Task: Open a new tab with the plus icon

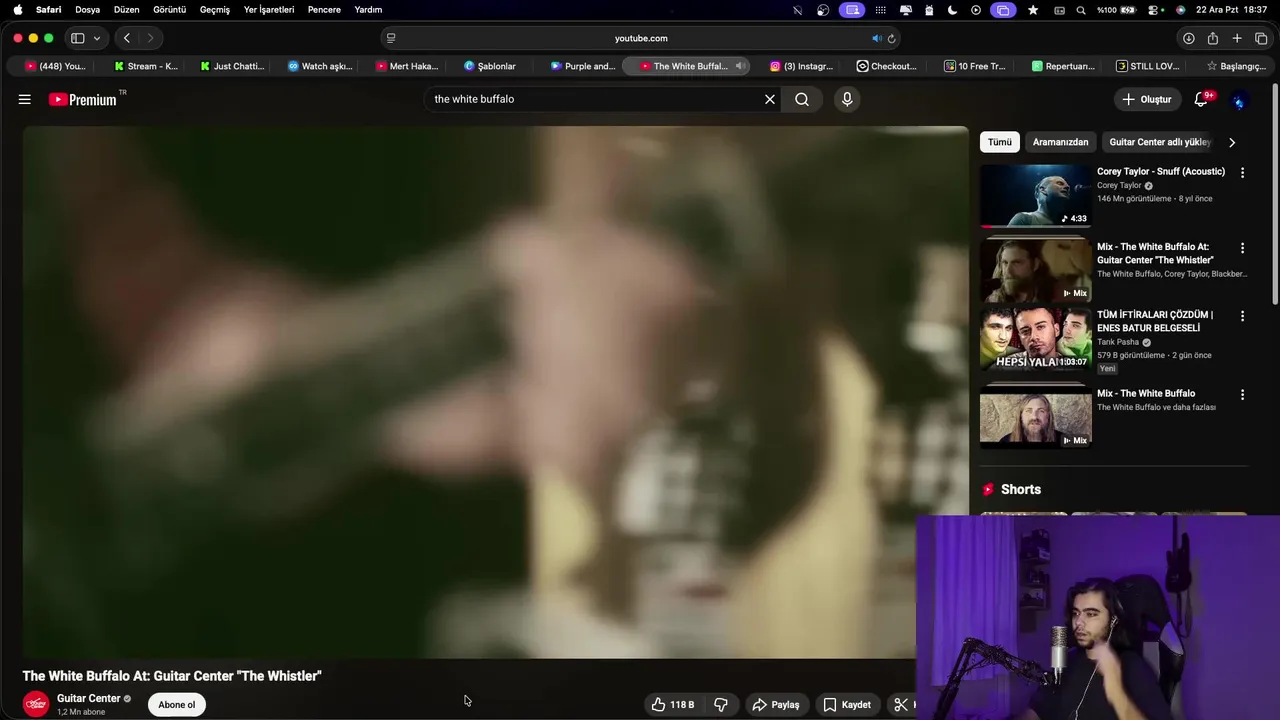Action: (1237, 38)
